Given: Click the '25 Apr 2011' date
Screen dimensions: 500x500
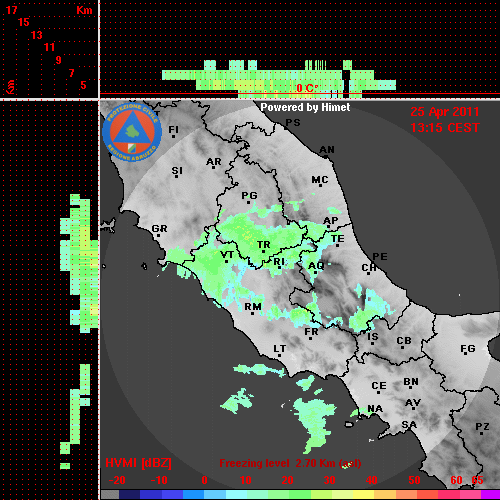Looking at the screenshot, I should (x=445, y=112).
